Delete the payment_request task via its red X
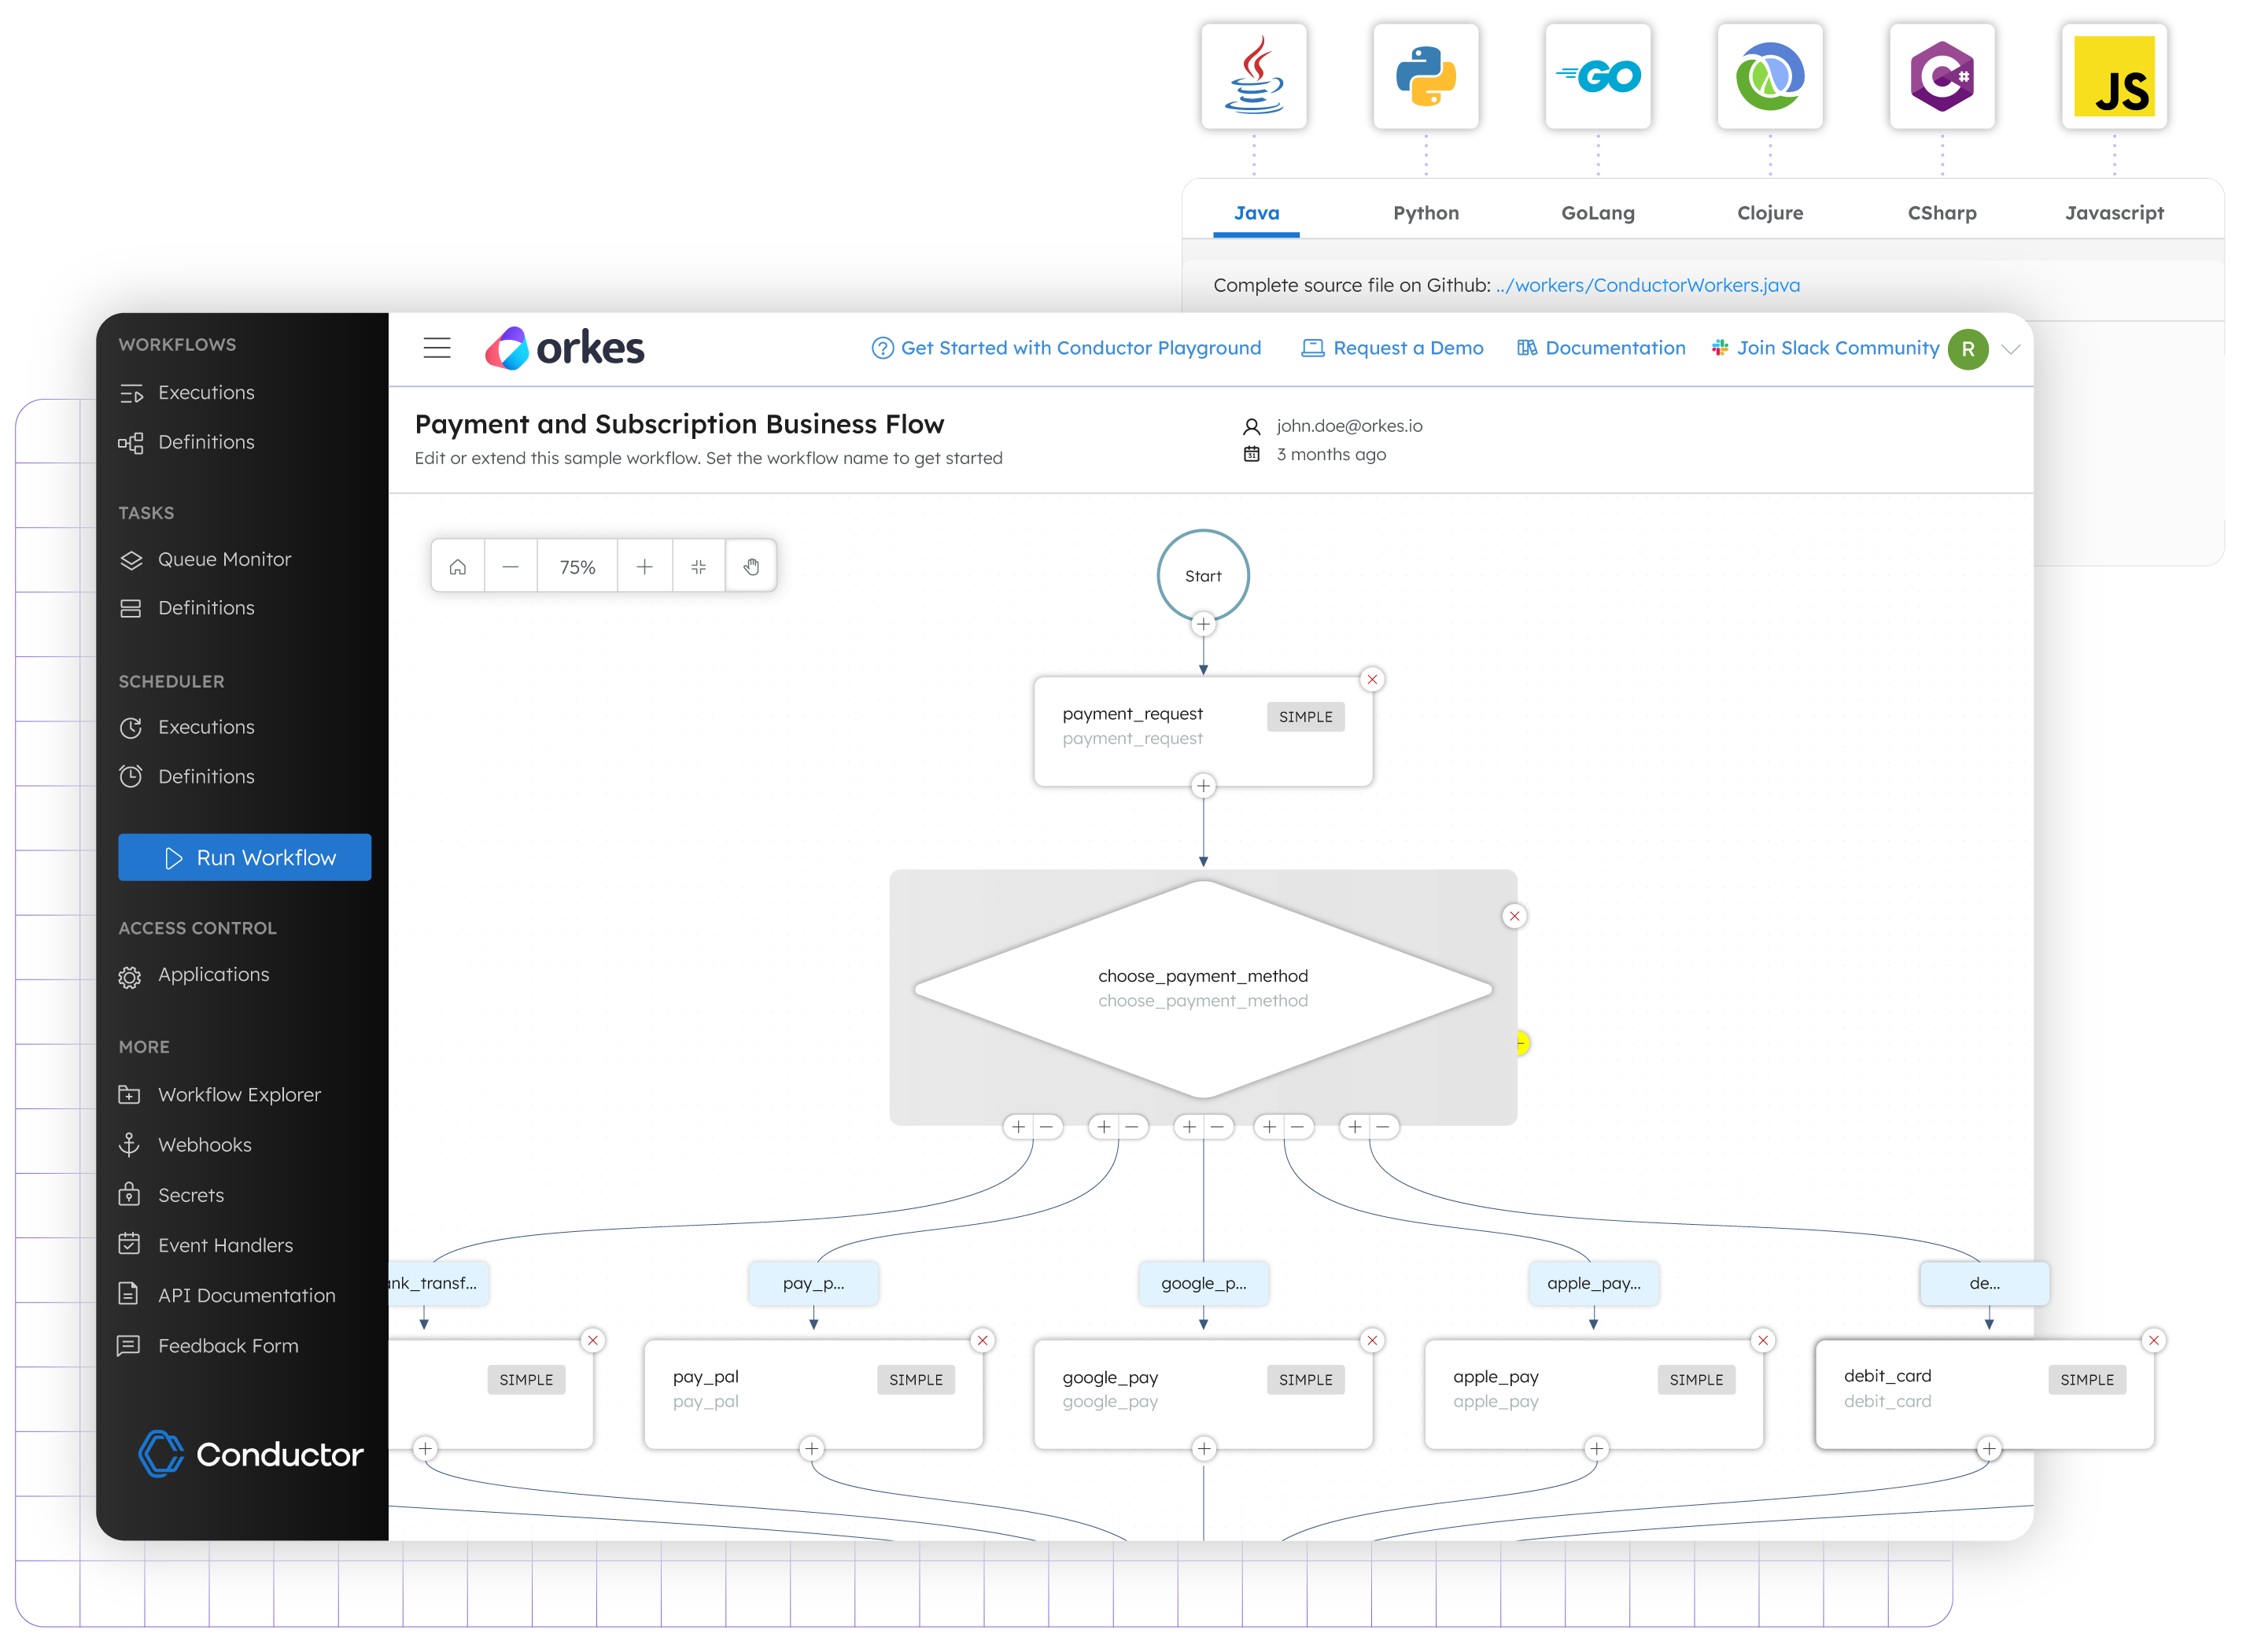The width and height of the screenshot is (2250, 1652). pyautogui.click(x=1372, y=679)
